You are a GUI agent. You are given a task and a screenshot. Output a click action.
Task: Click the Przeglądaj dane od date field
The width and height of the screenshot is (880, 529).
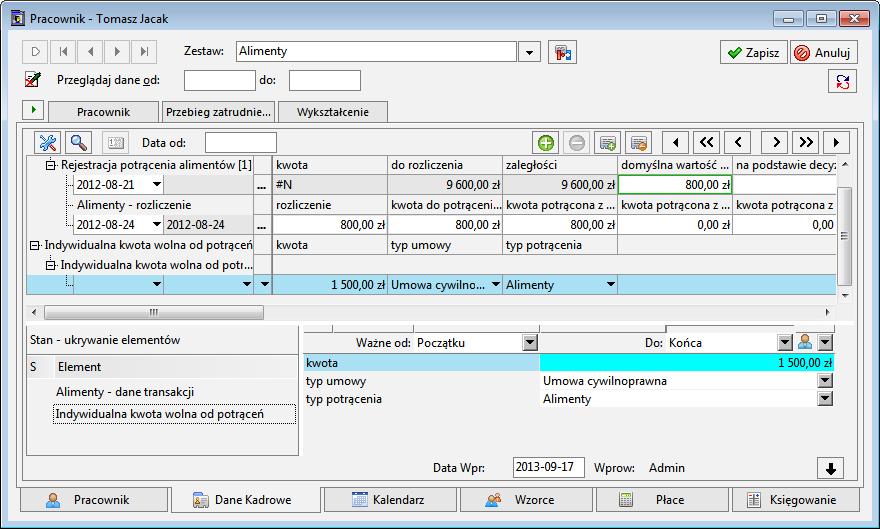click(x=219, y=80)
